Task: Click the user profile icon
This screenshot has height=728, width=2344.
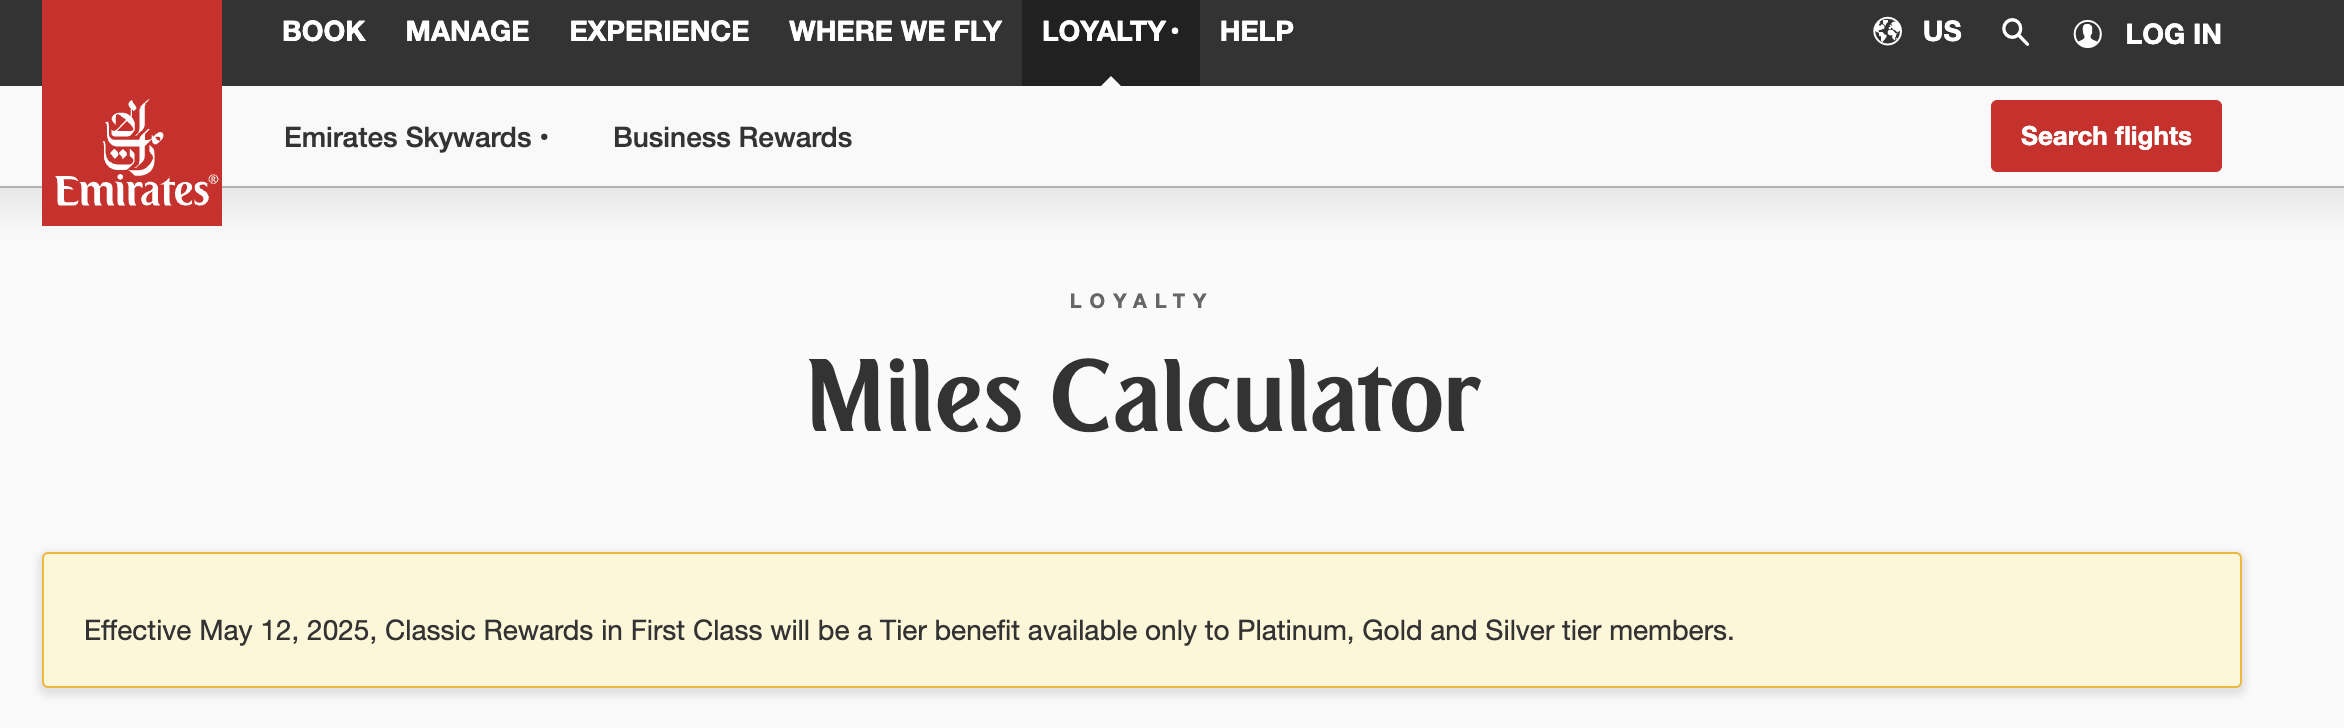Action: 2087,34
